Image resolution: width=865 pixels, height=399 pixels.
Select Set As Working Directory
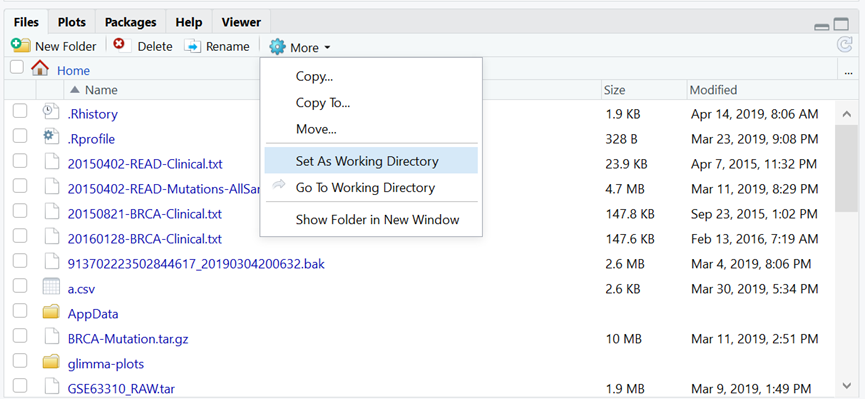tap(371, 161)
